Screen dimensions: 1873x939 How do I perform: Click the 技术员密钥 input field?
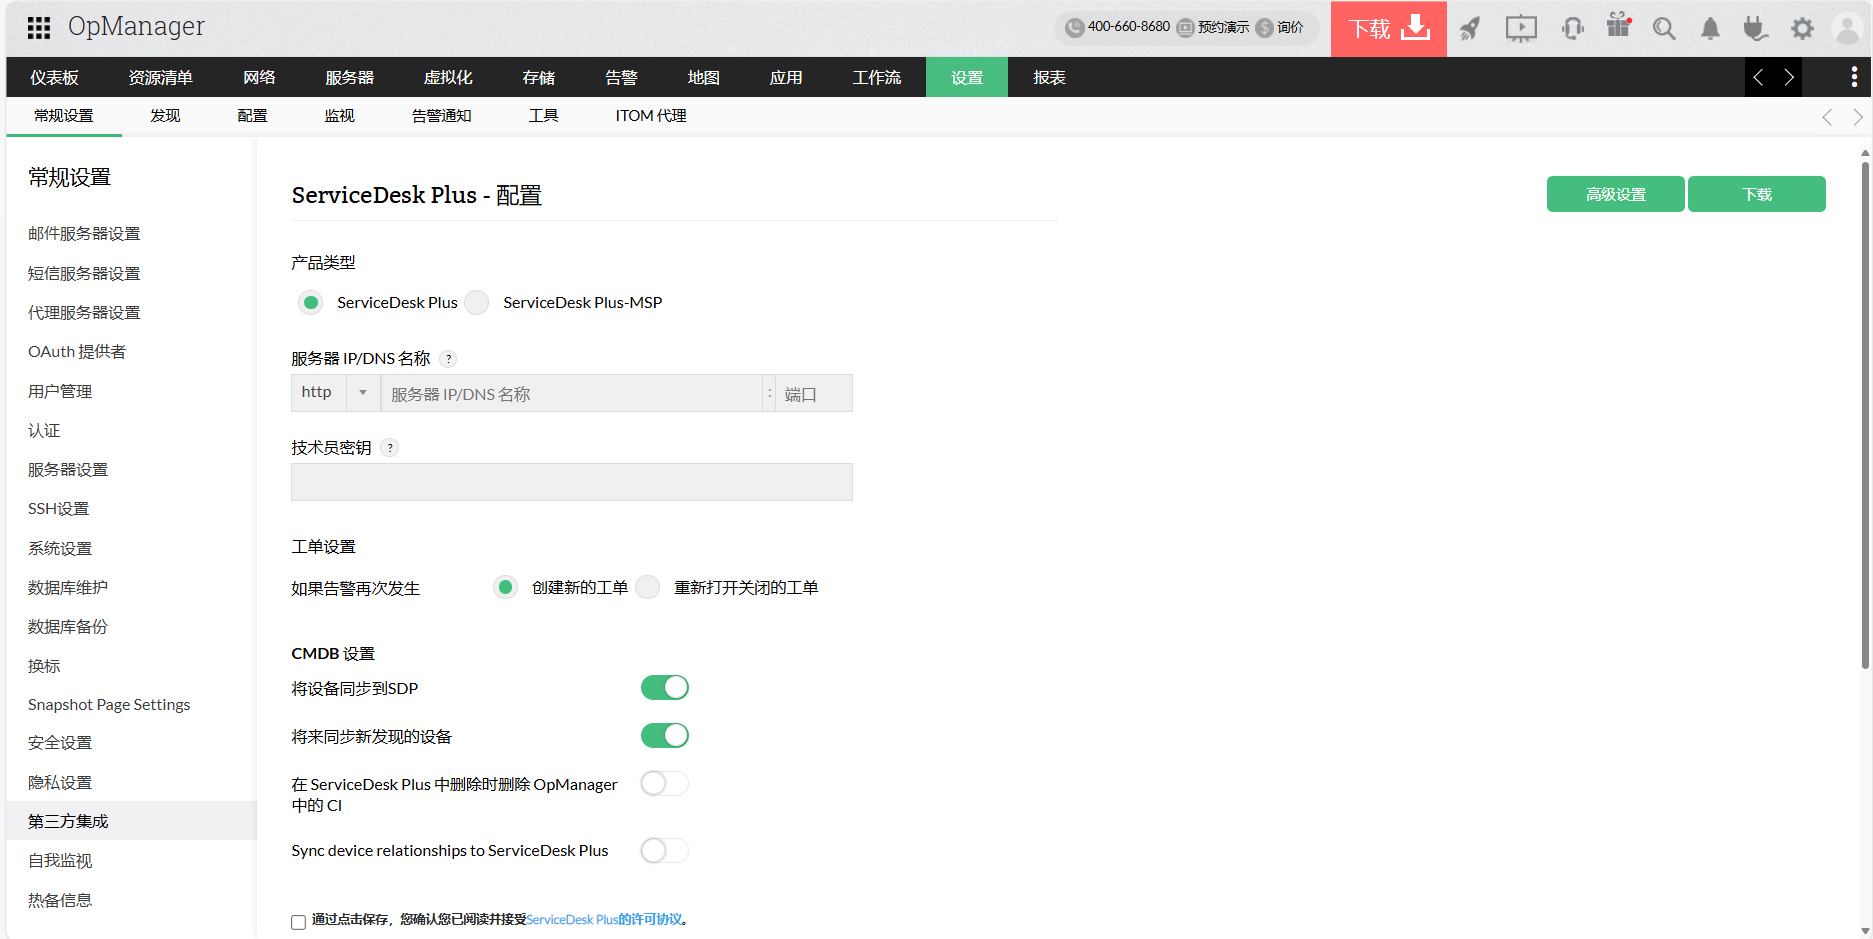[x=572, y=482]
